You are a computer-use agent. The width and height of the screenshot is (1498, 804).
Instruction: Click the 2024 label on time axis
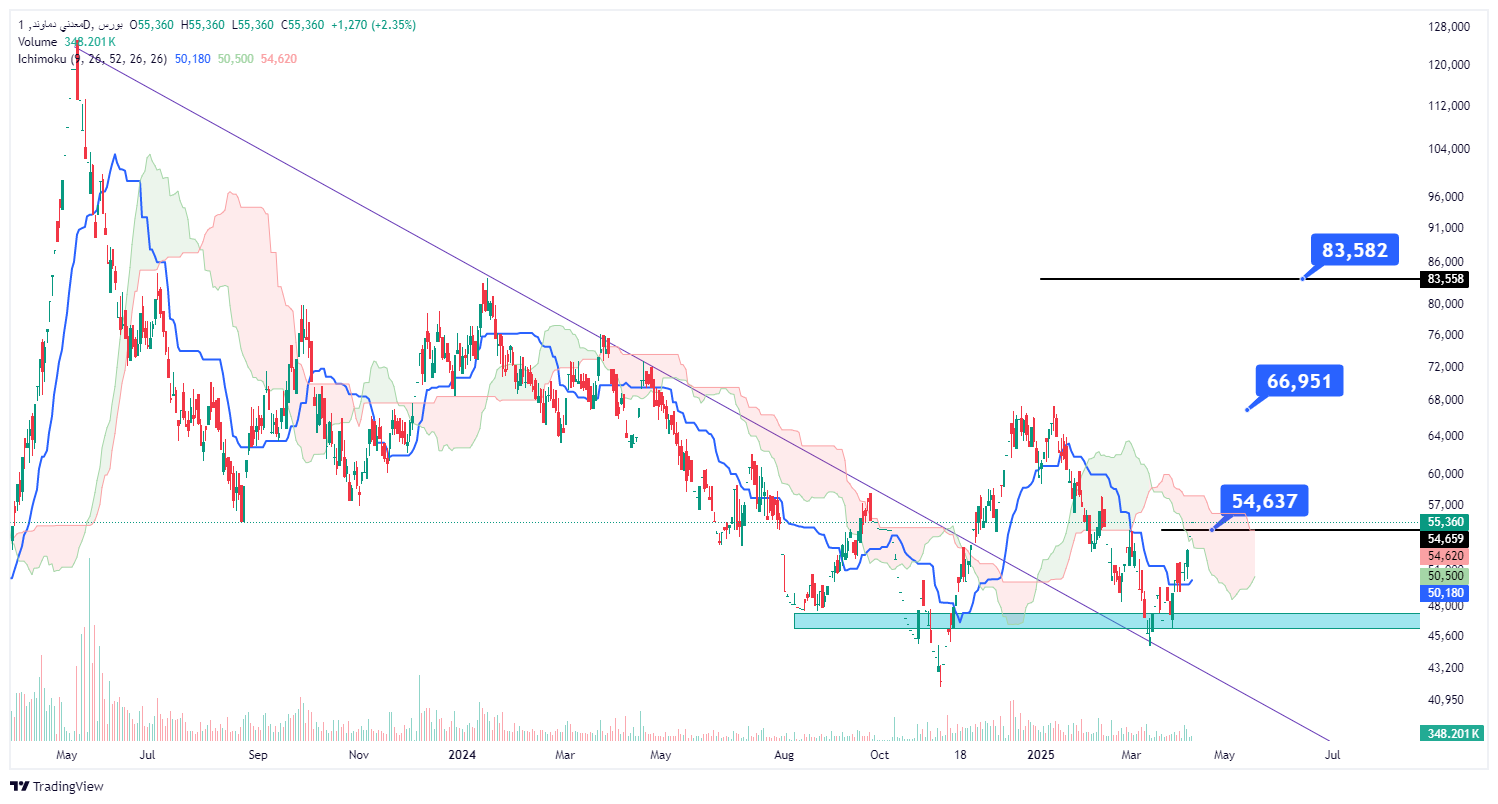pyautogui.click(x=461, y=755)
